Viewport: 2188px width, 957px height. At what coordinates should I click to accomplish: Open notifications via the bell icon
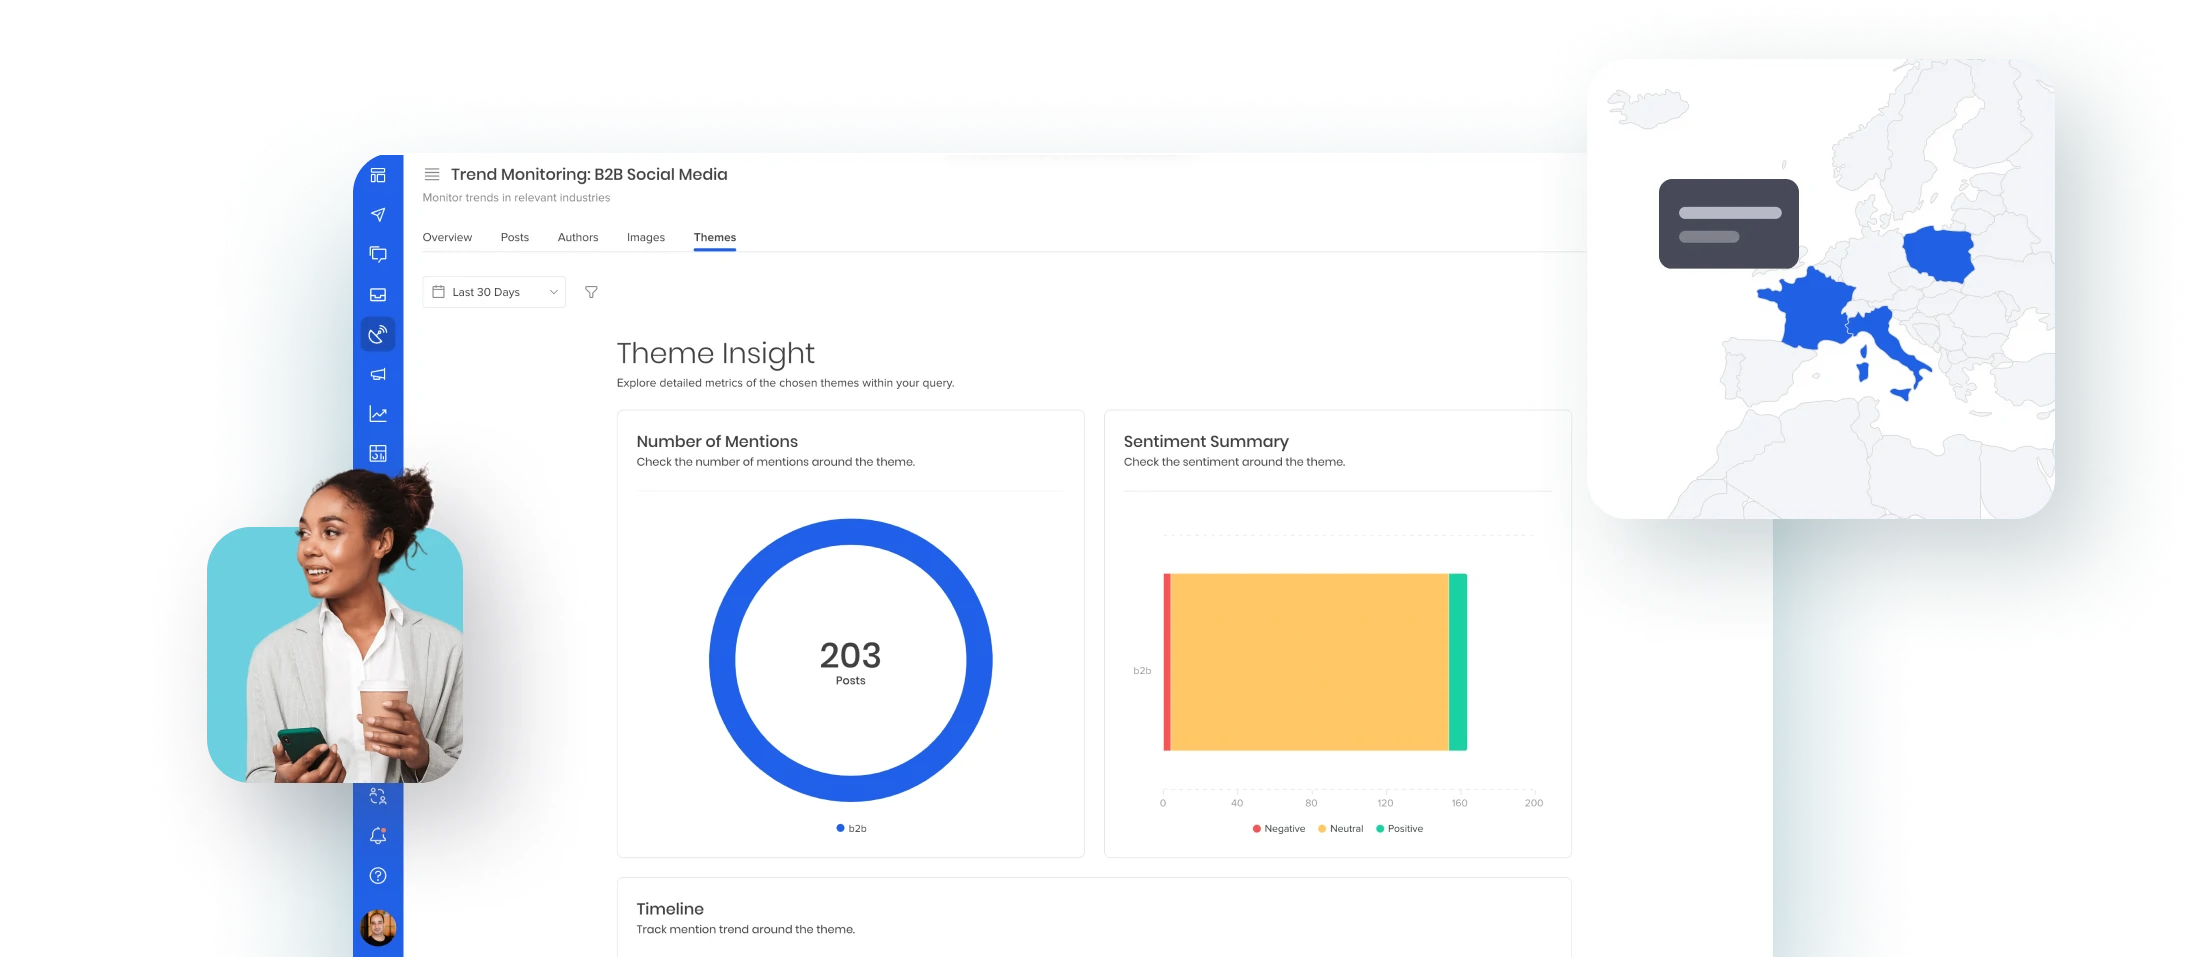(x=378, y=836)
